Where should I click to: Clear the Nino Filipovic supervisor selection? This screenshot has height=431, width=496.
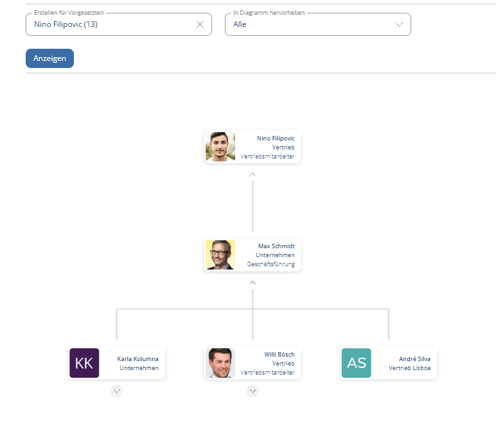[200, 24]
